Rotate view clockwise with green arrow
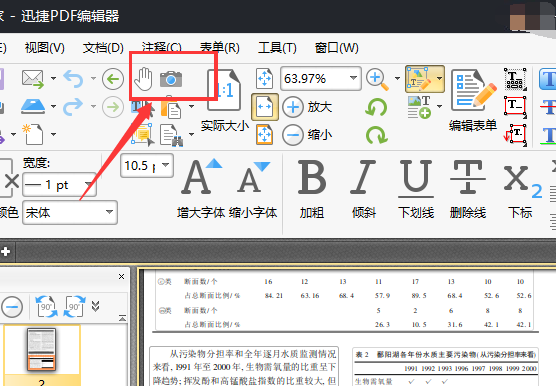Image resolution: width=556 pixels, height=386 pixels. tap(376, 135)
